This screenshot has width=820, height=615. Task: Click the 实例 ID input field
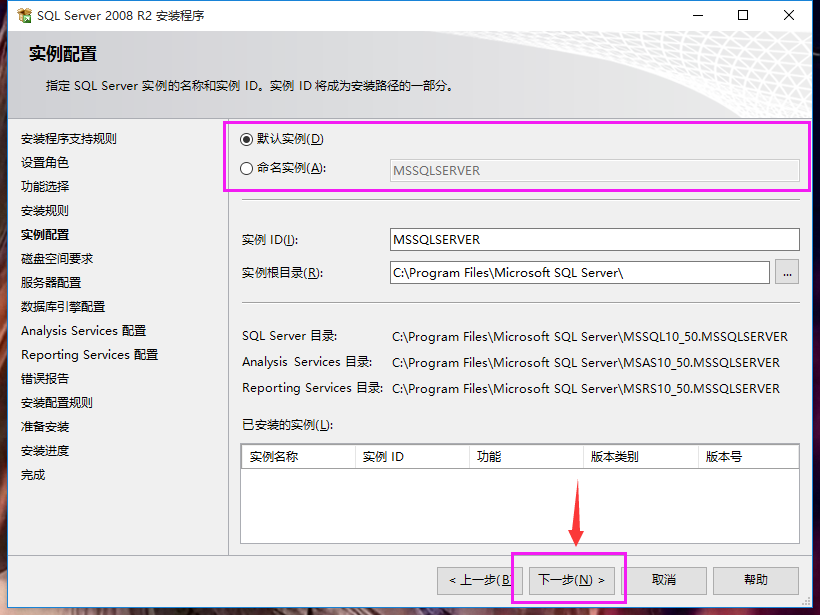click(595, 240)
